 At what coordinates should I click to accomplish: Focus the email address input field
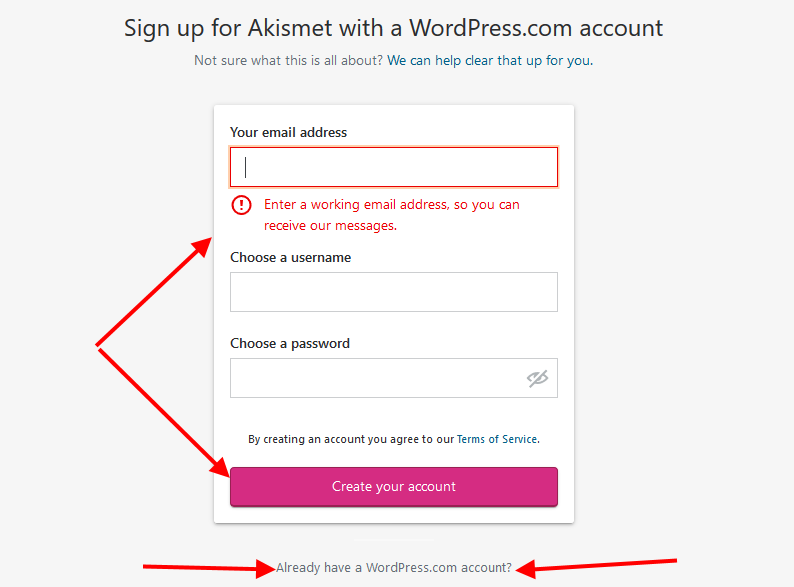point(394,167)
